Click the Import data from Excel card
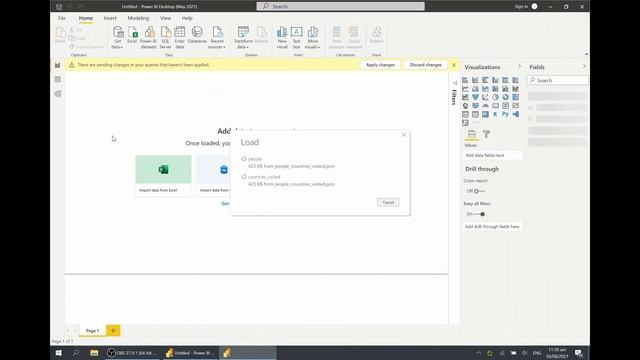This screenshot has height=360, width=640. [163, 176]
